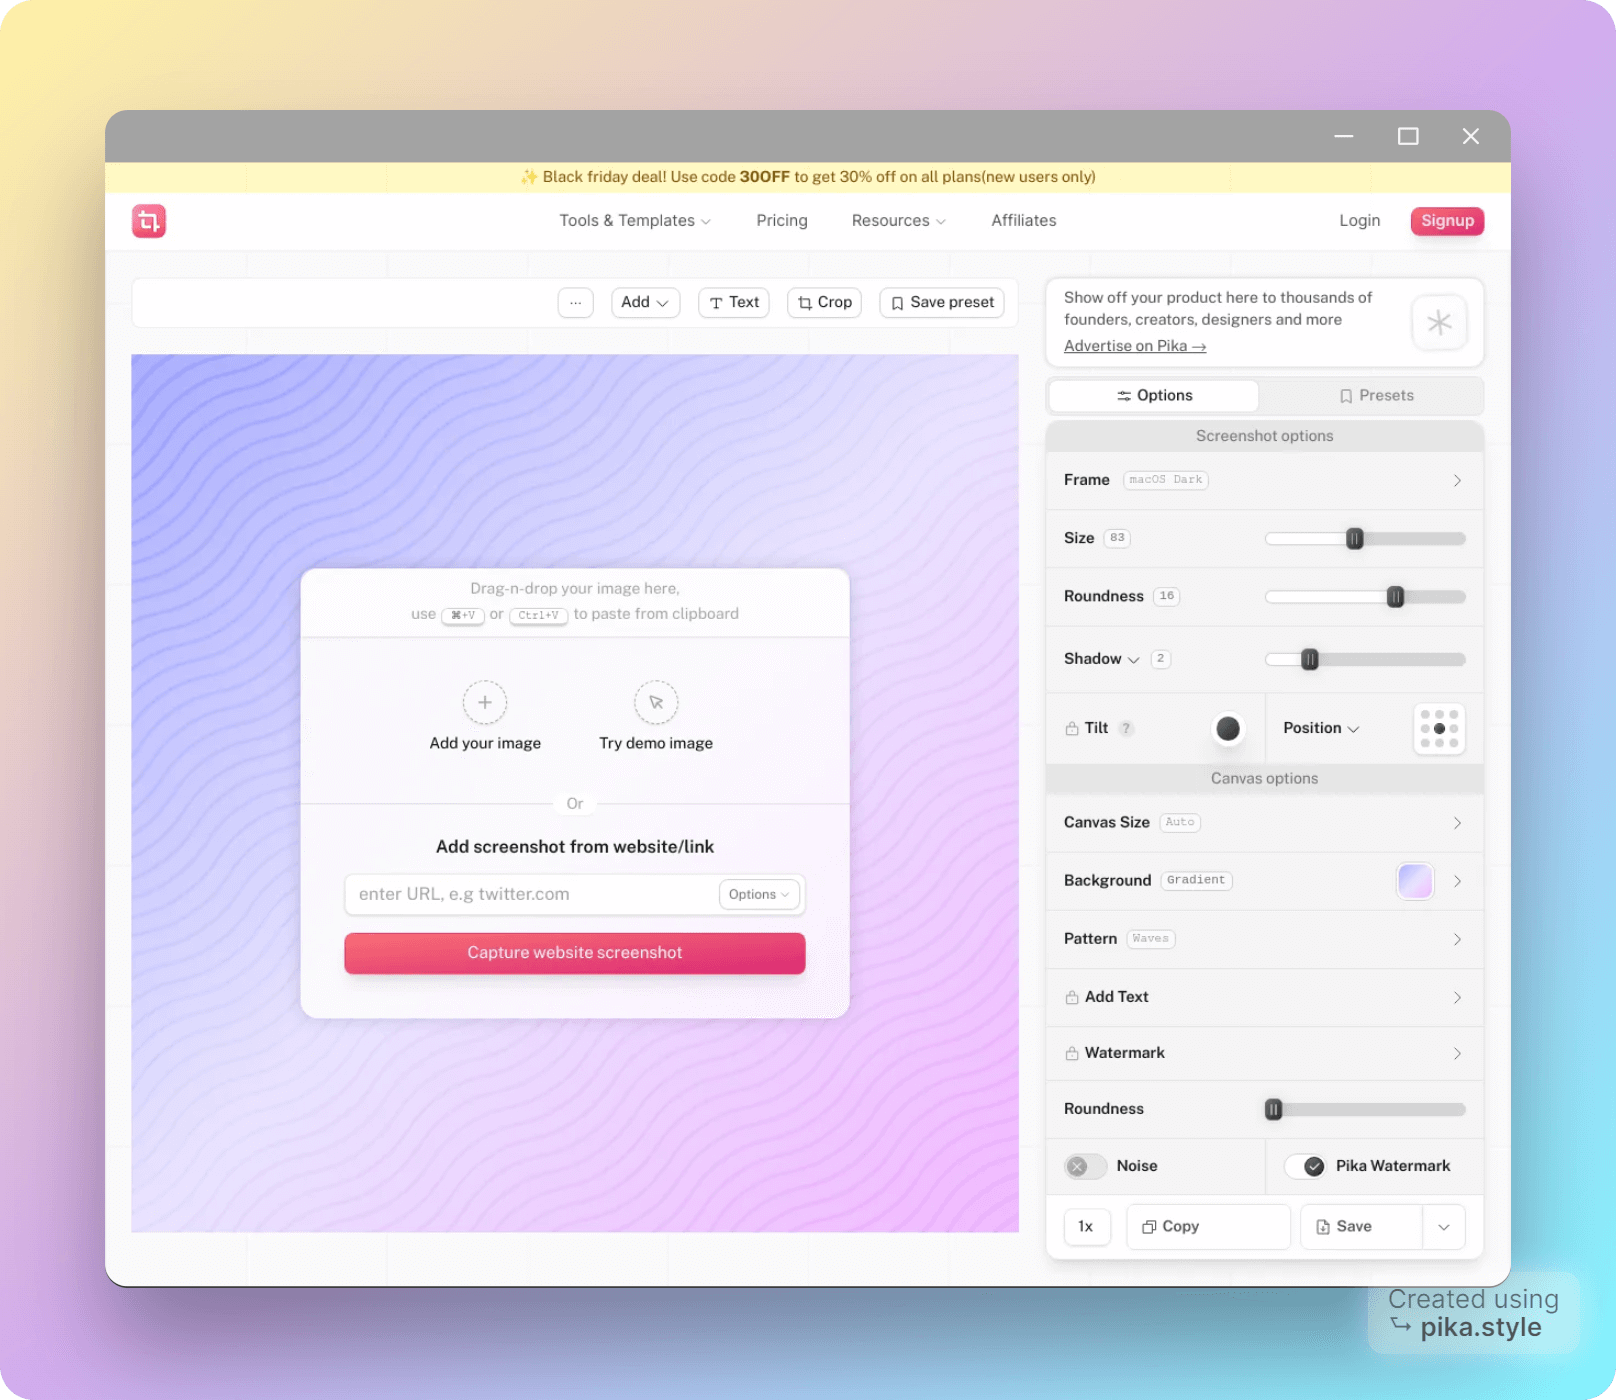1616x1400 pixels.
Task: Click the Background gradient color swatch
Action: coord(1415,881)
